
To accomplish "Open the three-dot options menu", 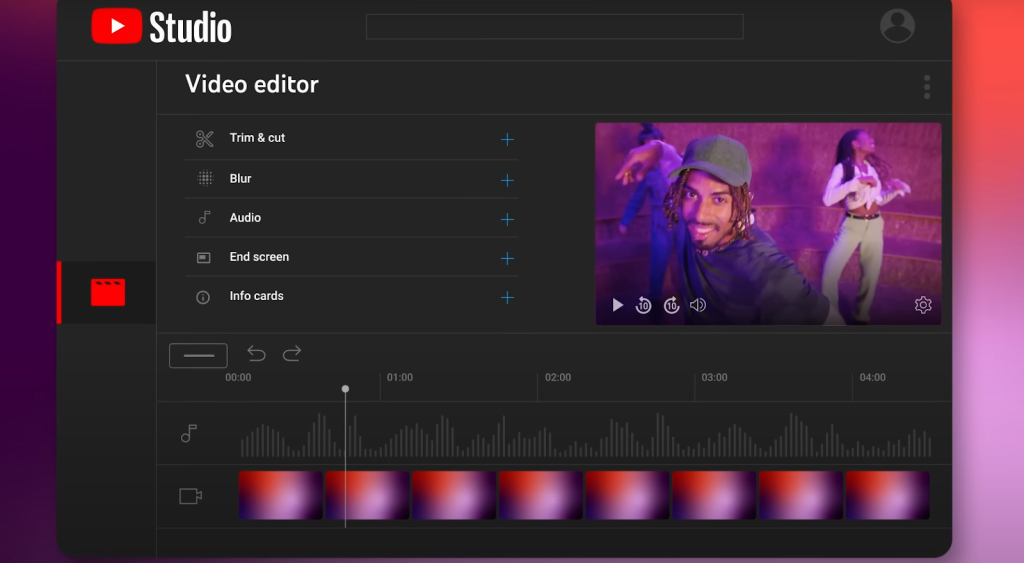I will [x=927, y=87].
